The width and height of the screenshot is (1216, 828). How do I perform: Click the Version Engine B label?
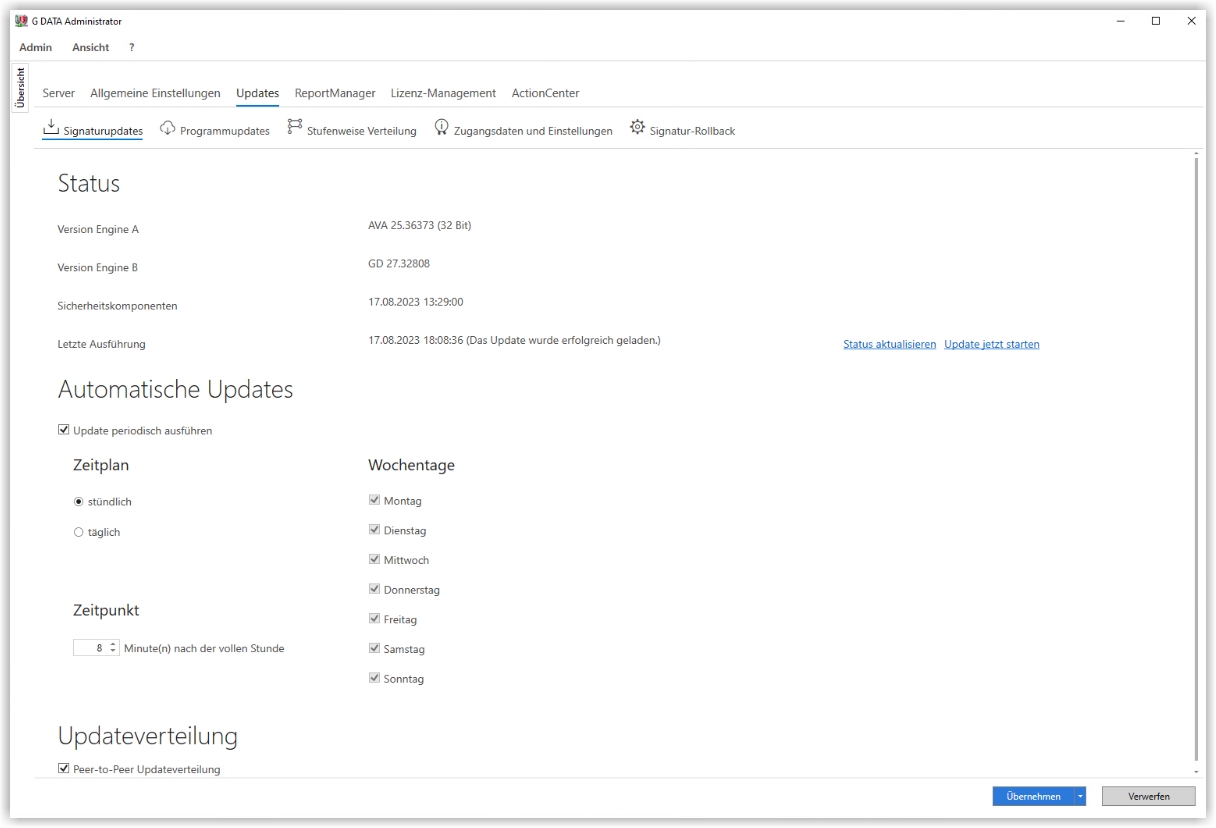pyautogui.click(x=98, y=268)
